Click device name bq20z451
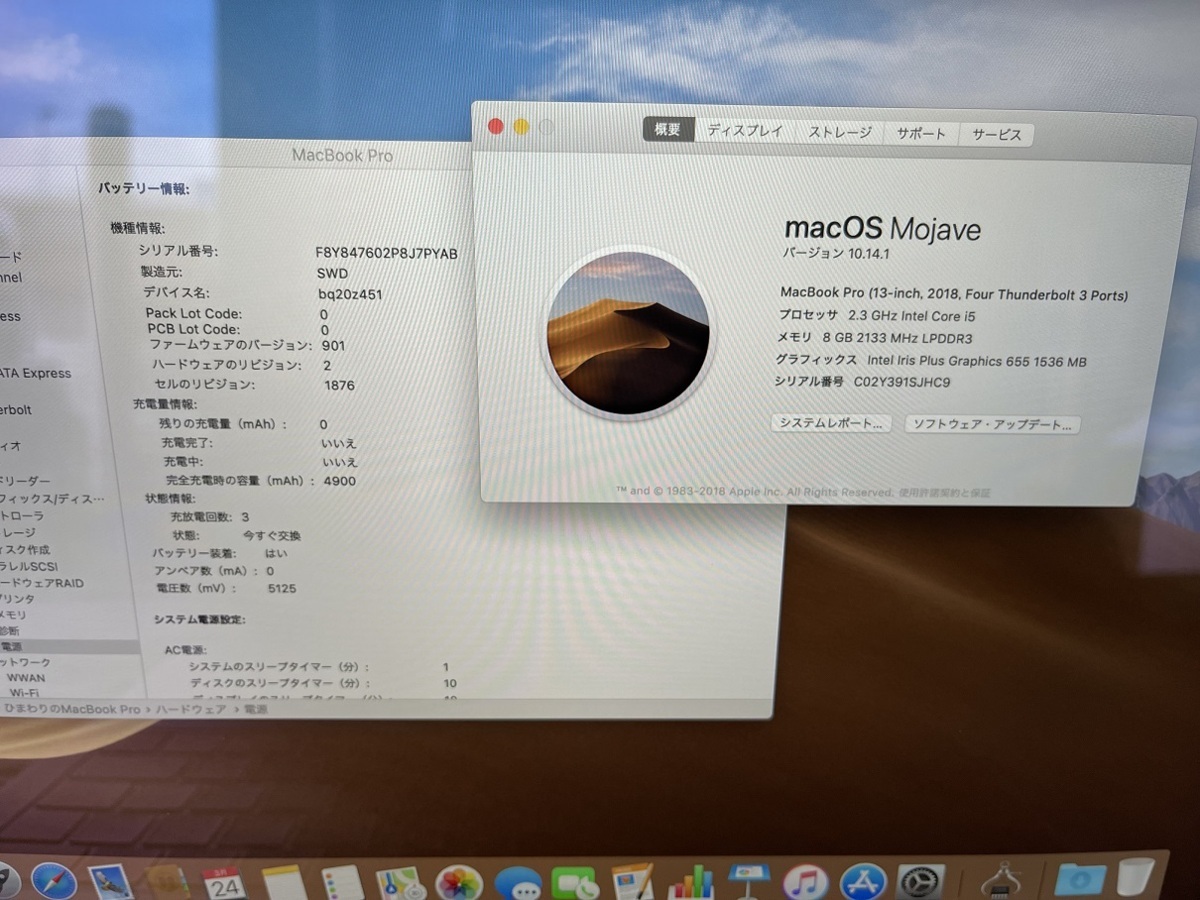The width and height of the screenshot is (1200, 900). [350, 294]
